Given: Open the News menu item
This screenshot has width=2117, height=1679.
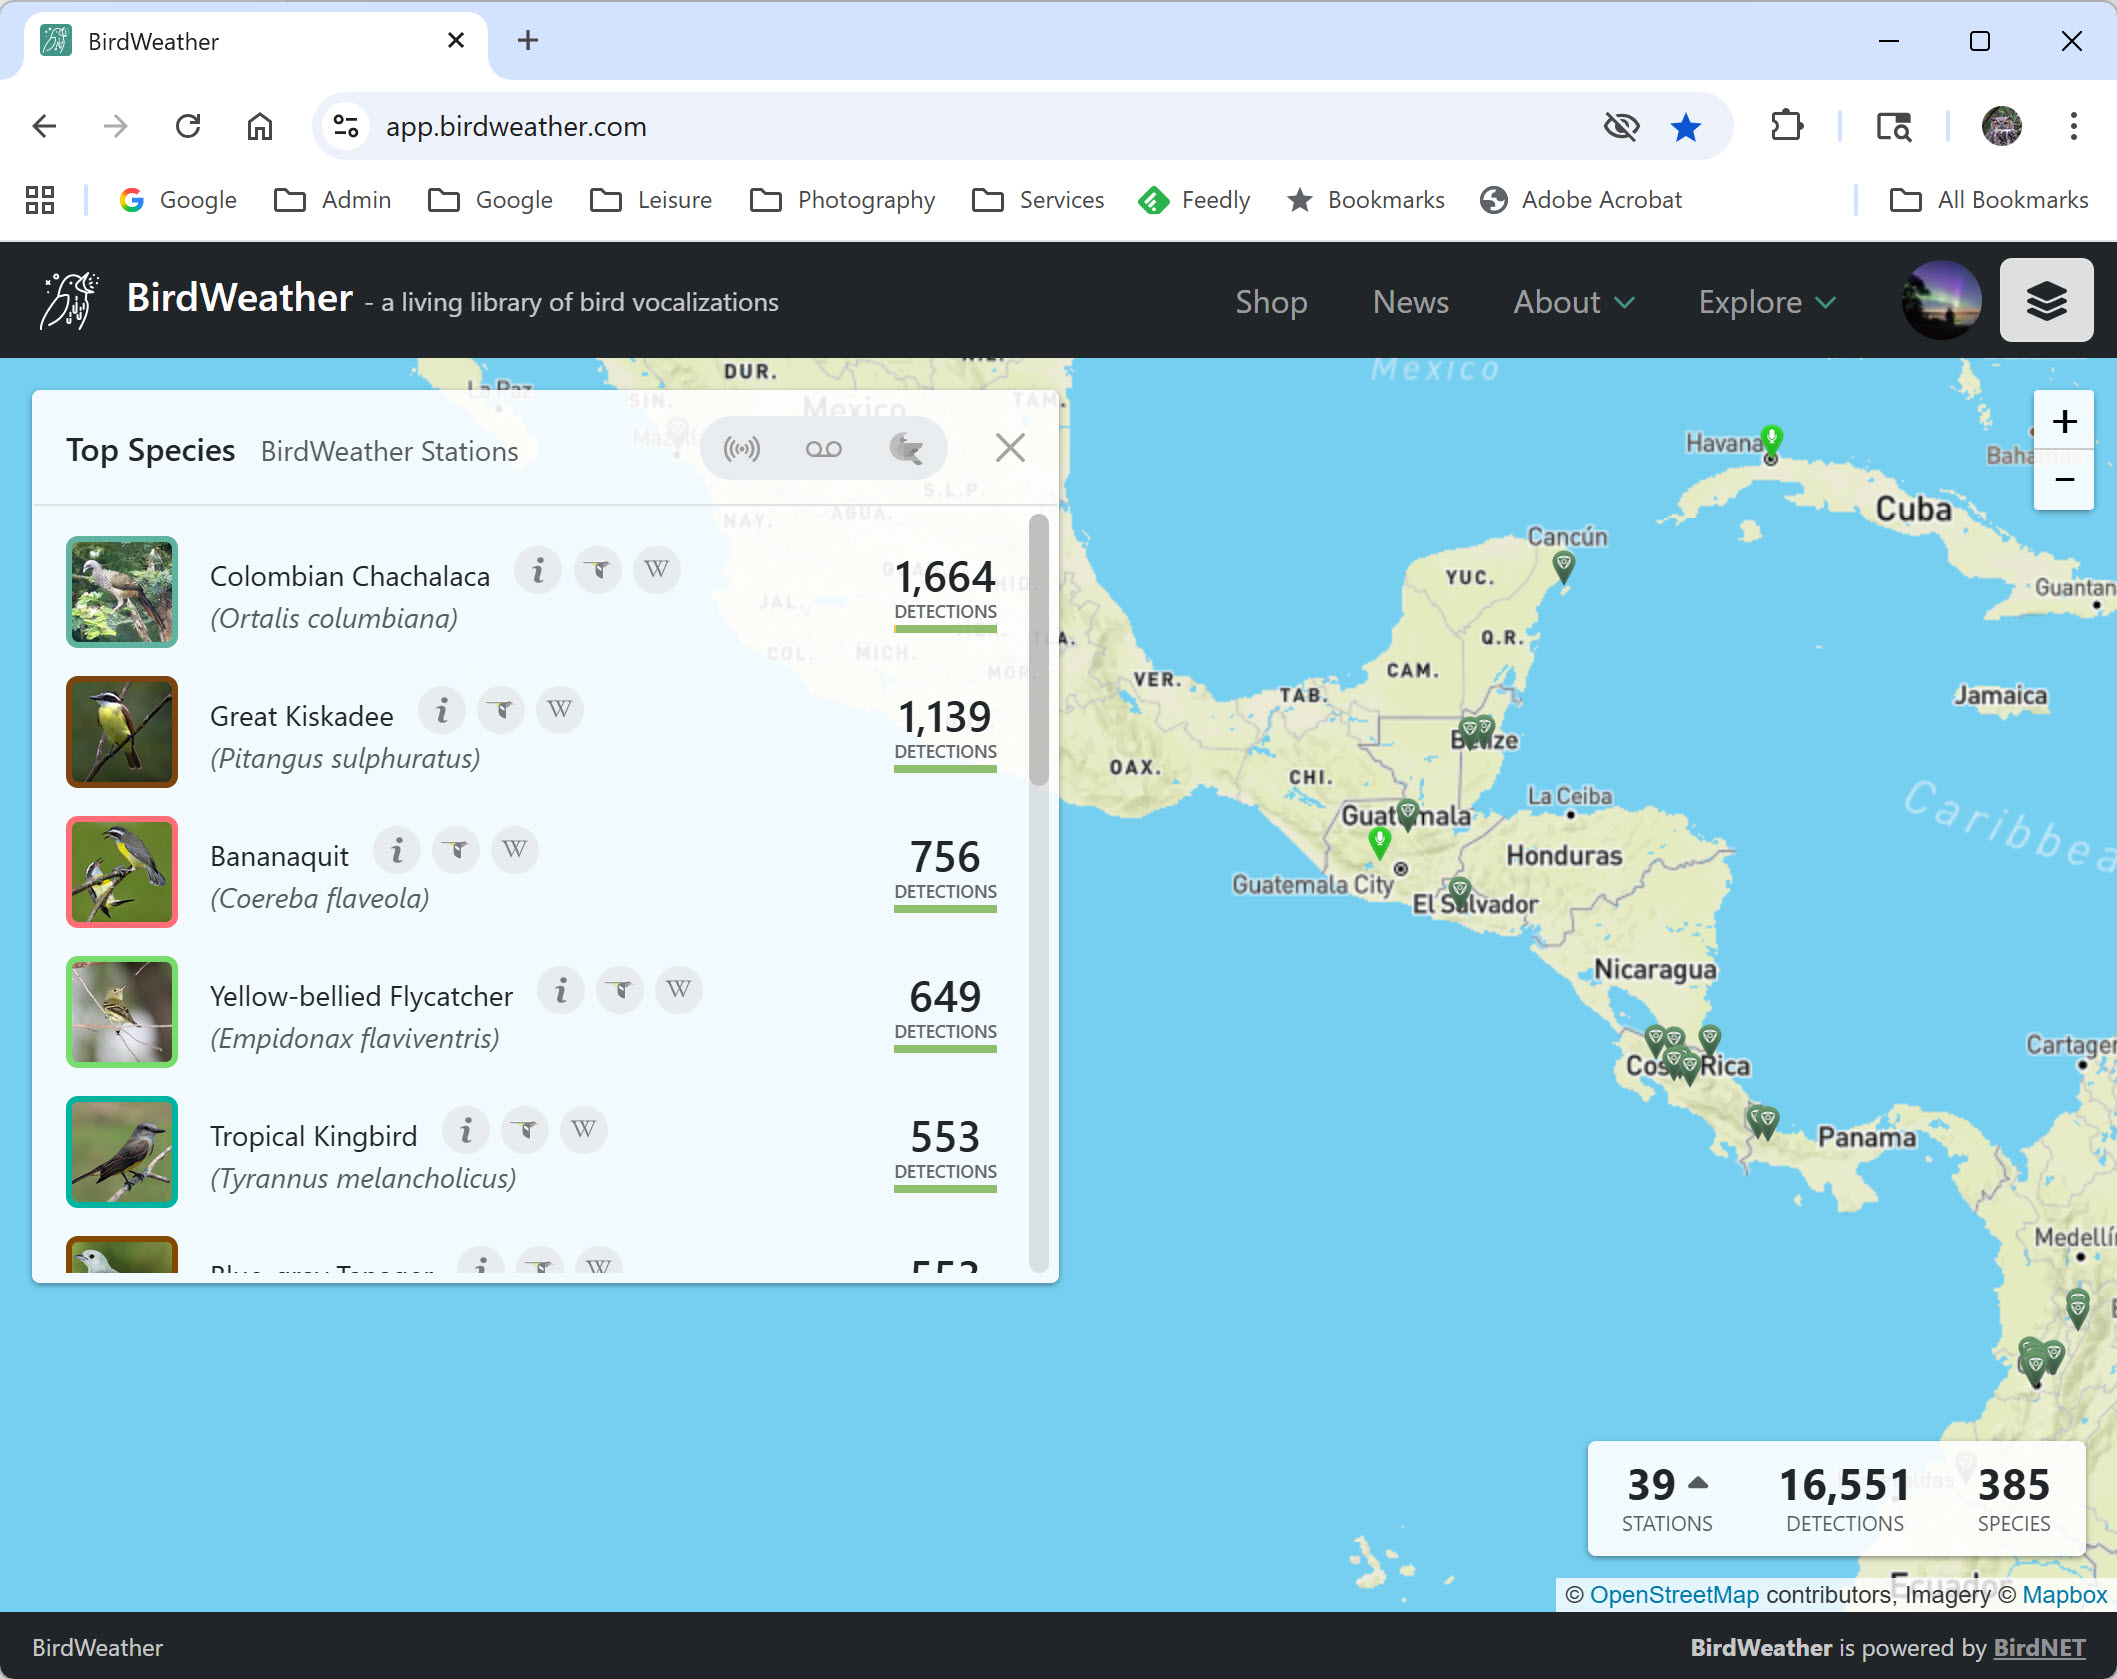Looking at the screenshot, I should (x=1410, y=302).
